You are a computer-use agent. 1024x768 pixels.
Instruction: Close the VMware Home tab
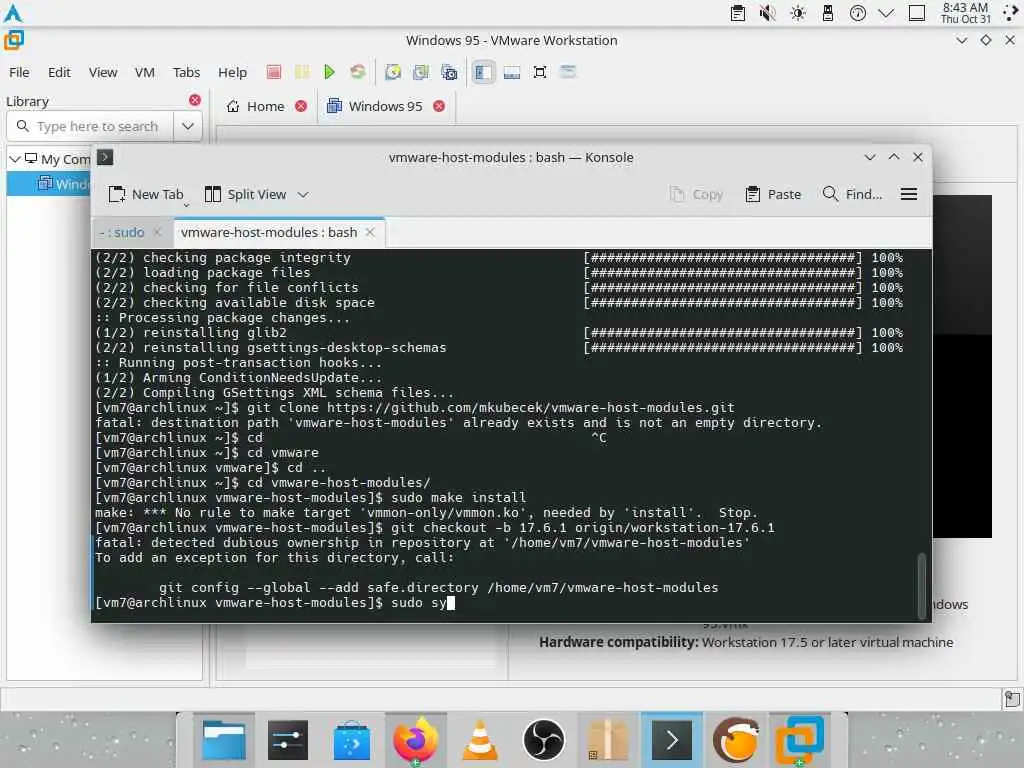tap(300, 106)
